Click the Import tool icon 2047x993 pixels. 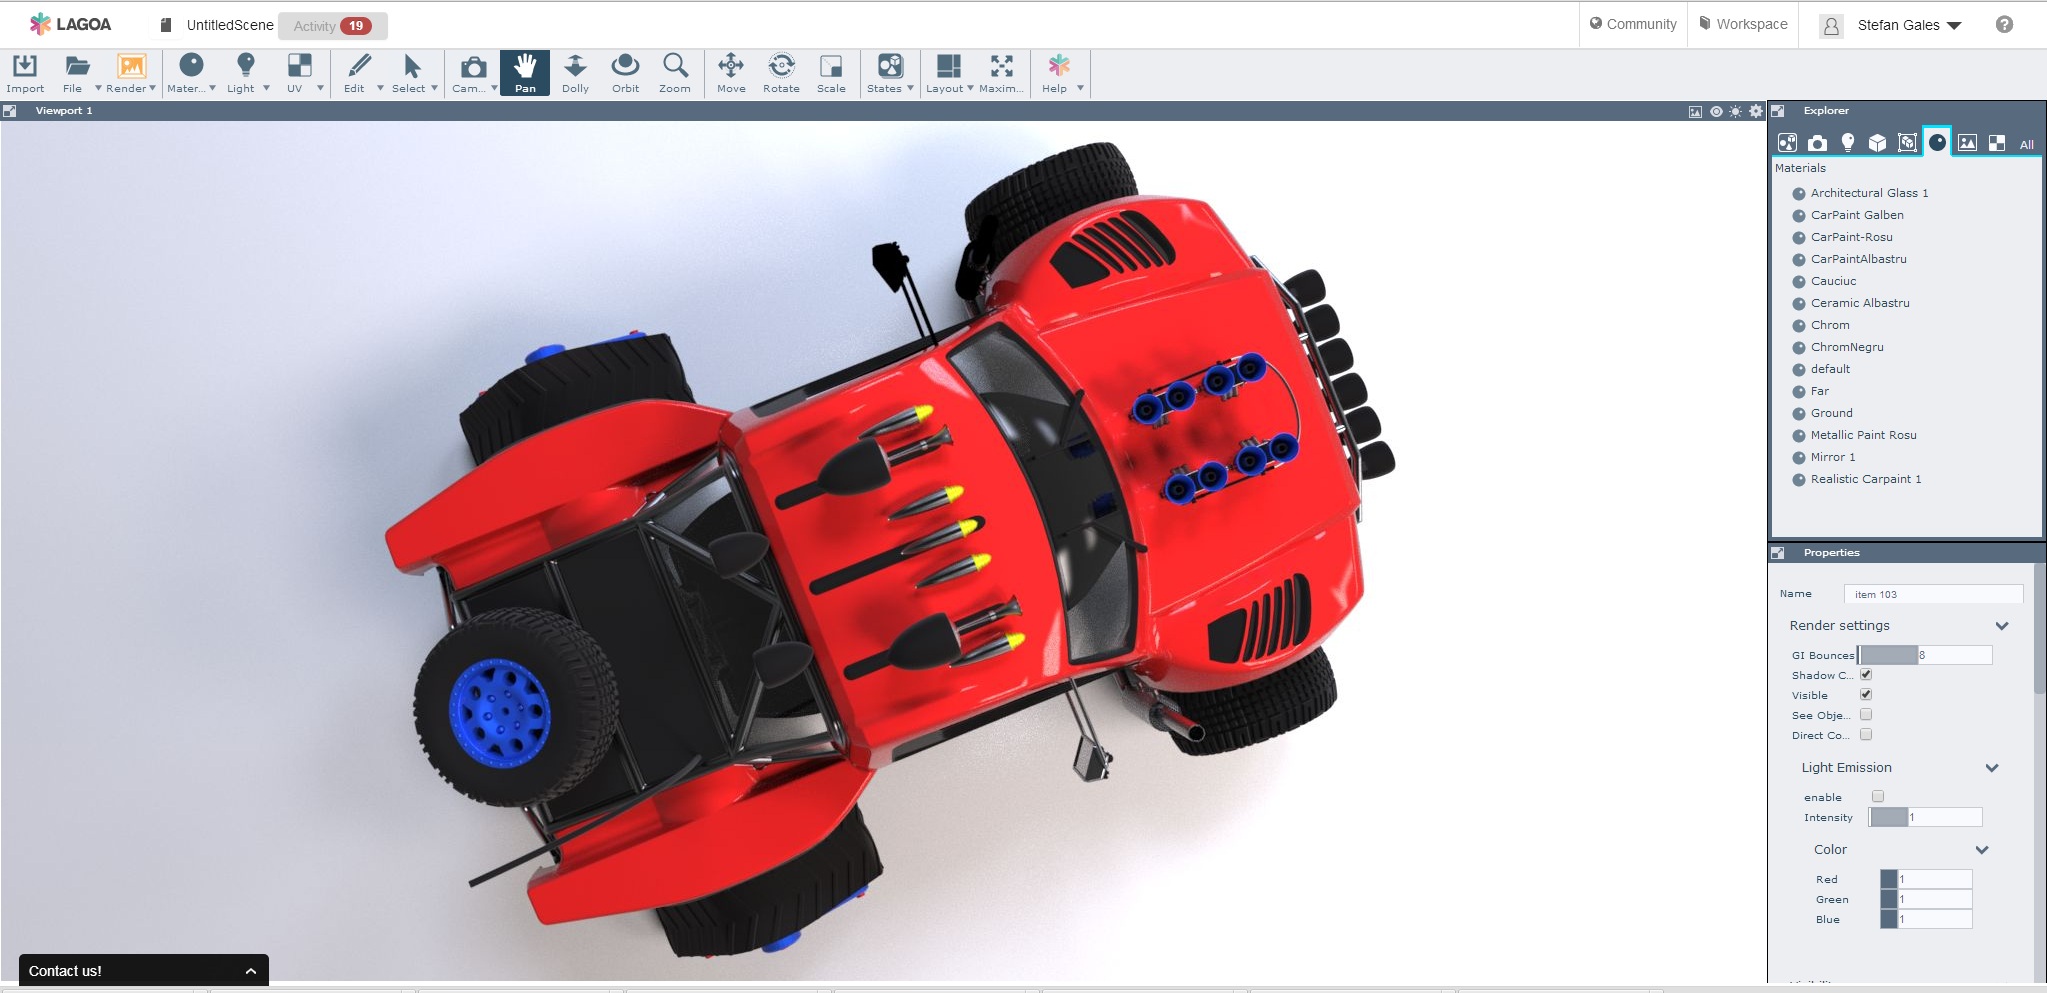pos(25,66)
